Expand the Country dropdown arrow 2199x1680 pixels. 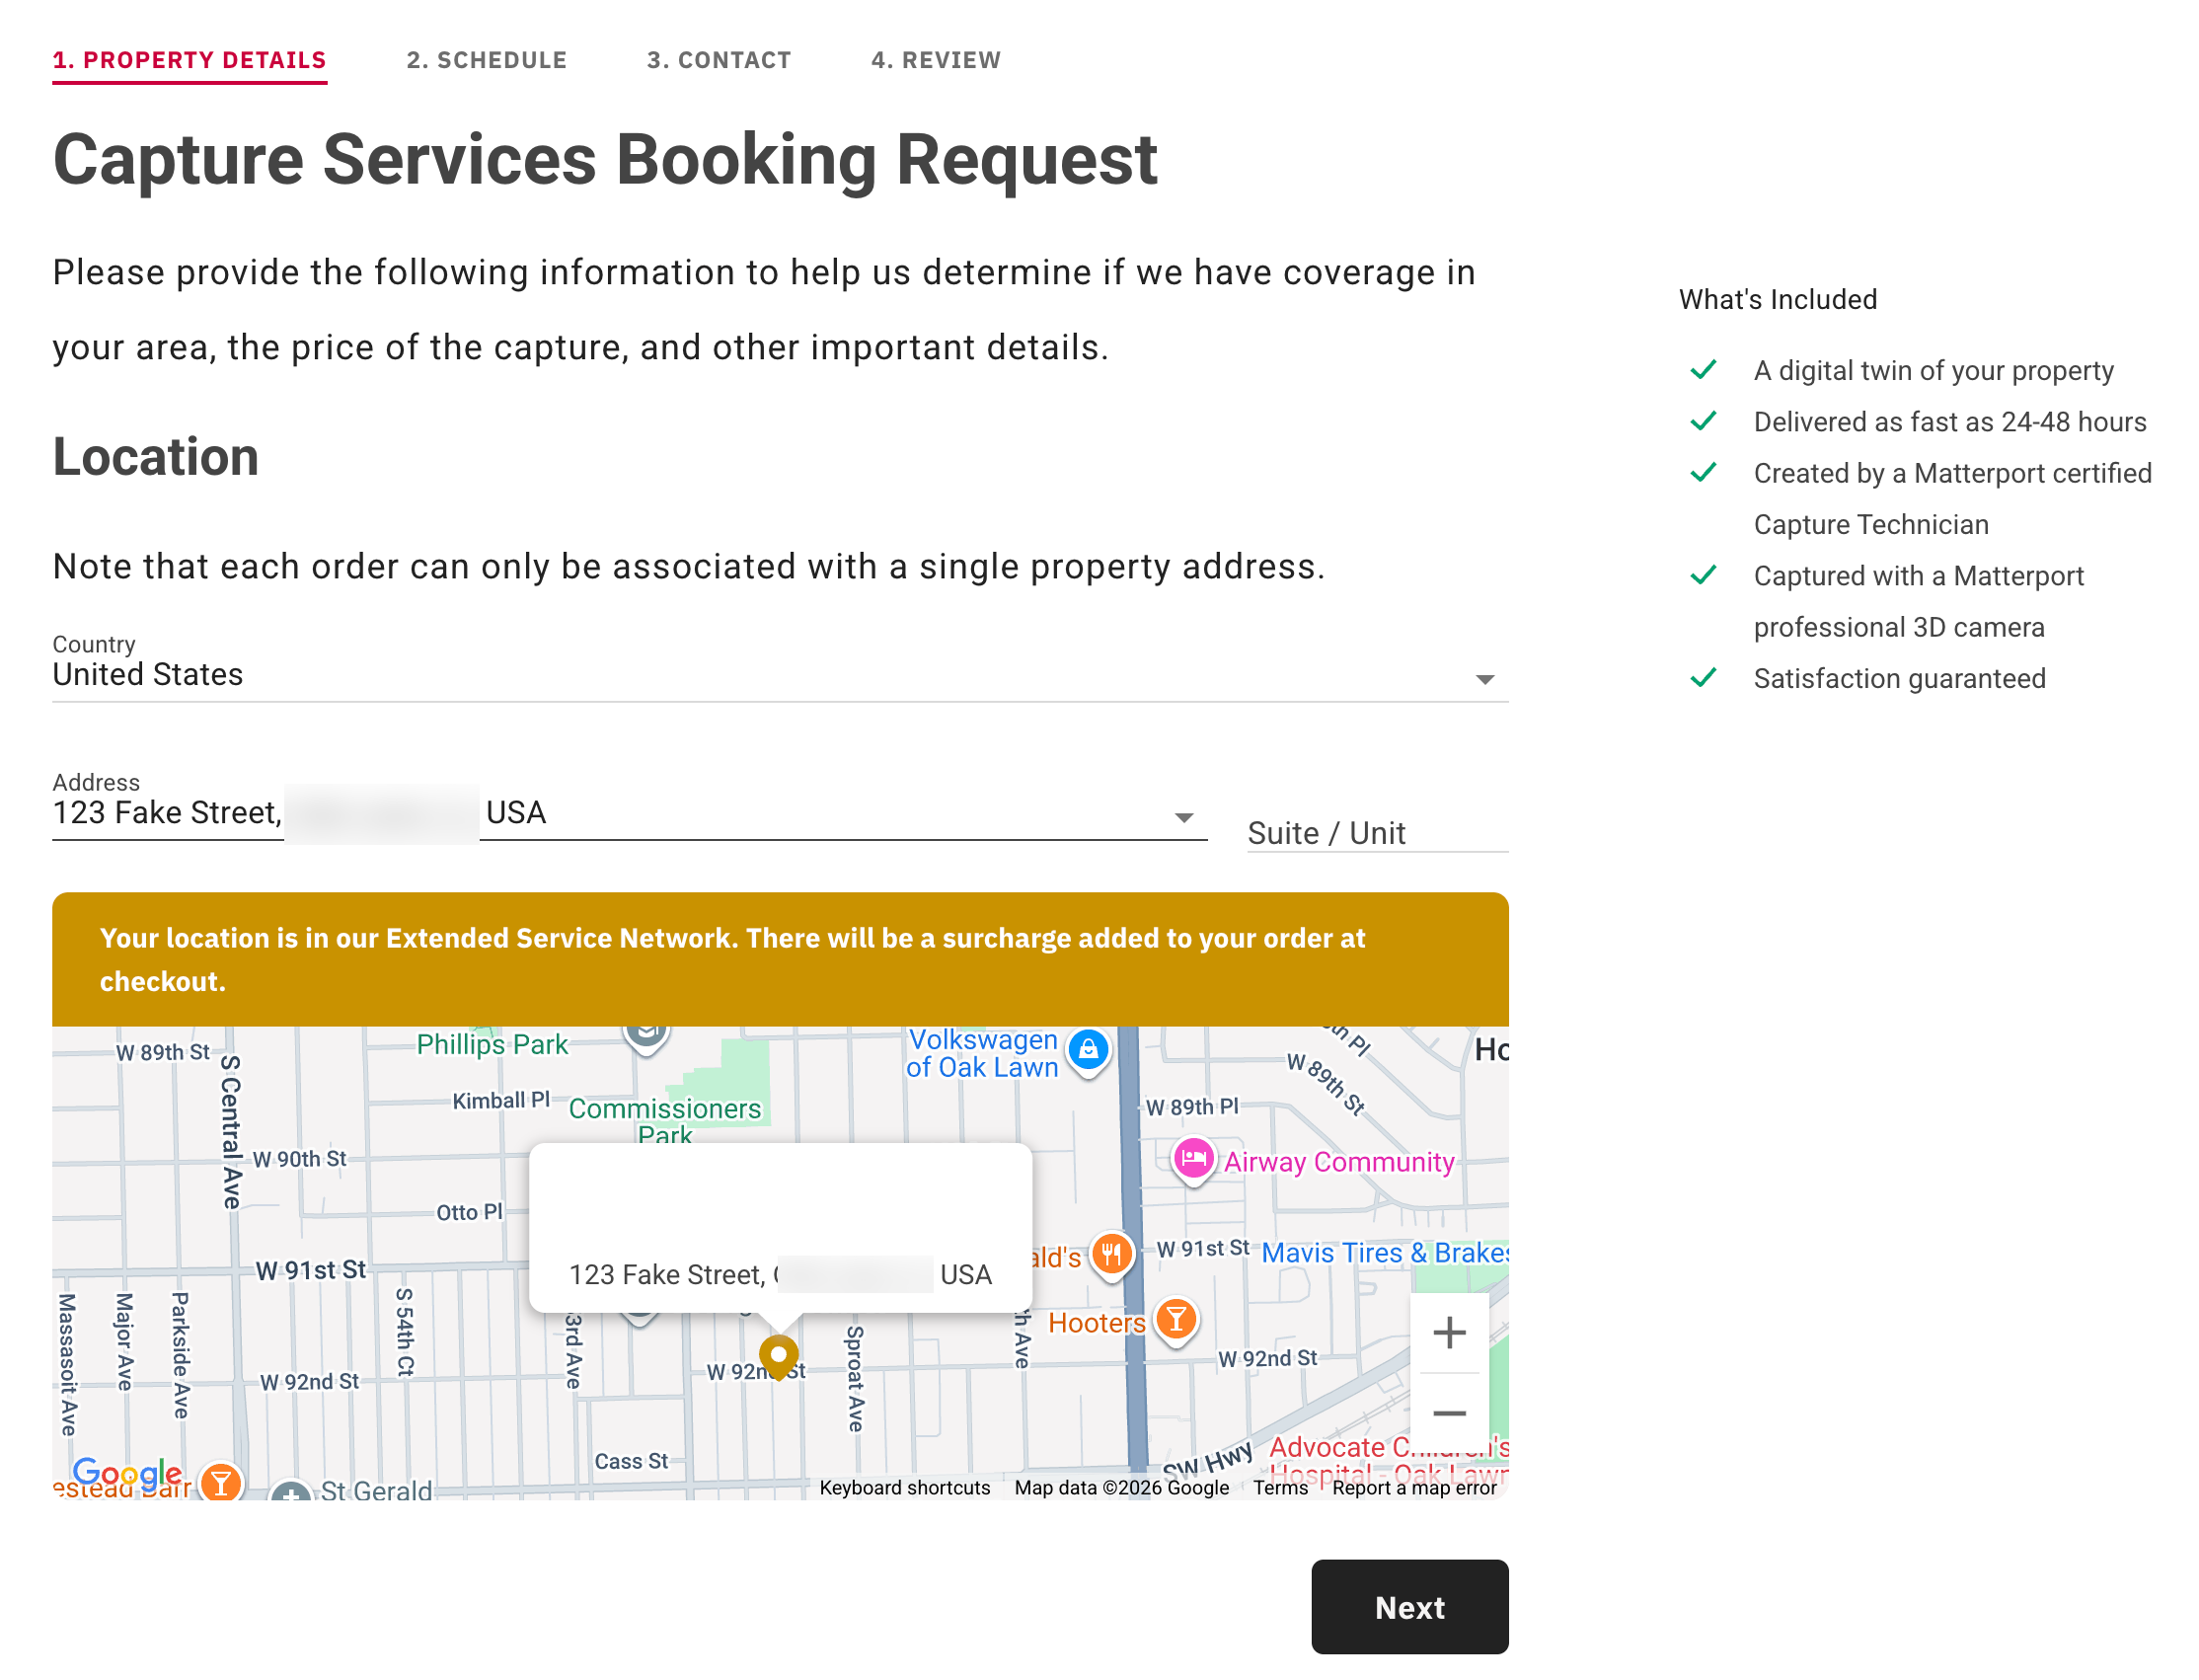pos(1484,680)
